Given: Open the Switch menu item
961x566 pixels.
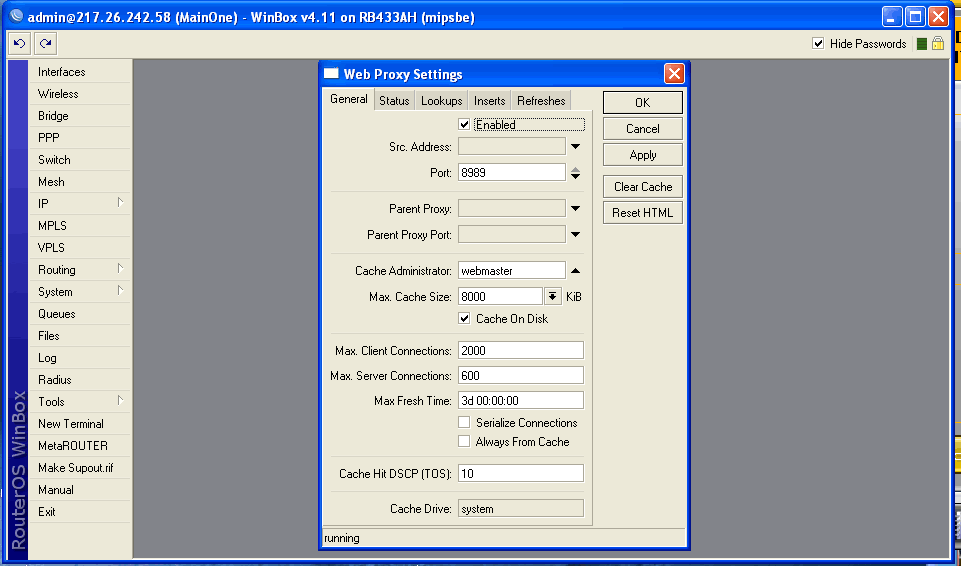Looking at the screenshot, I should (x=80, y=160).
